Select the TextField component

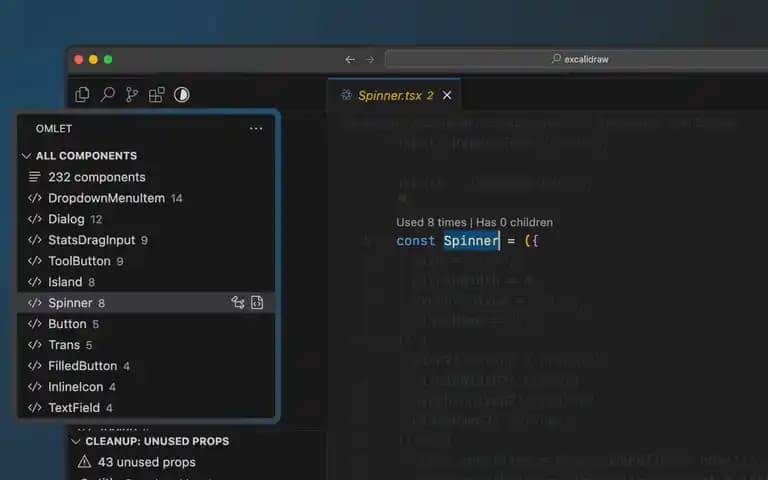tap(146, 408)
